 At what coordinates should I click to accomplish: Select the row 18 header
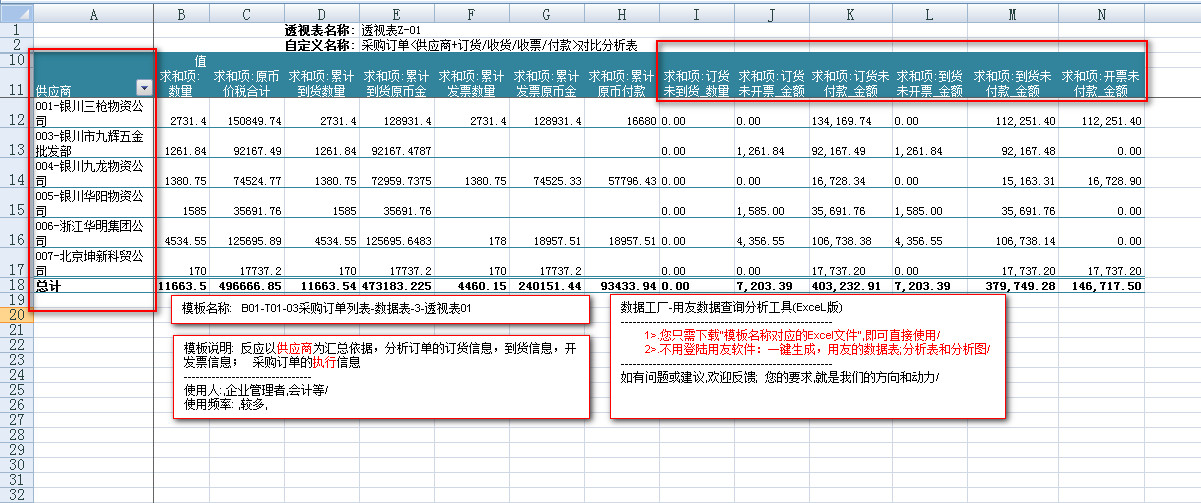click(15, 287)
